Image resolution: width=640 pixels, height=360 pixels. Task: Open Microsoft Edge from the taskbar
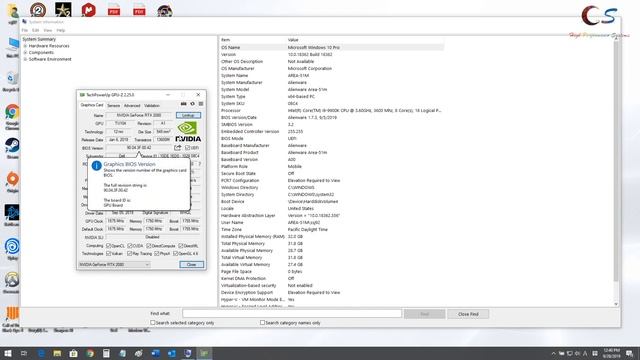tap(41, 353)
